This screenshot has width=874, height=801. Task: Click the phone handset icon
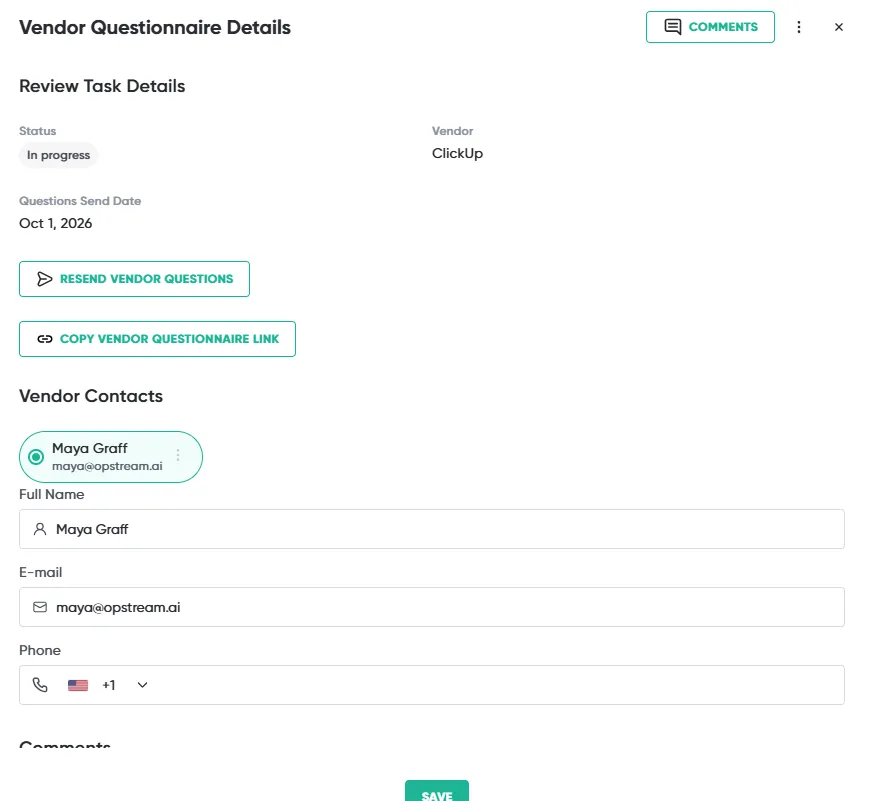[x=40, y=685]
